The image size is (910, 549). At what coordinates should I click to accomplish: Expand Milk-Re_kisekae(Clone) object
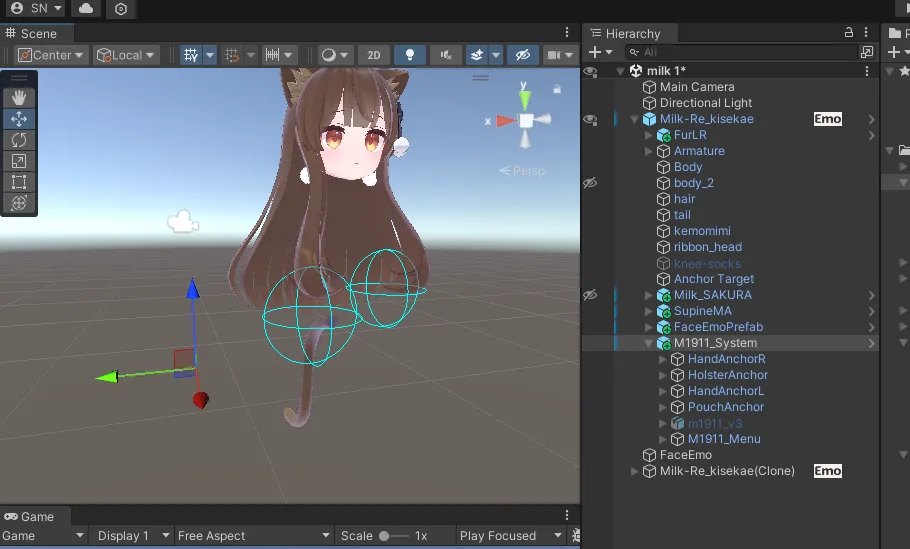point(634,471)
